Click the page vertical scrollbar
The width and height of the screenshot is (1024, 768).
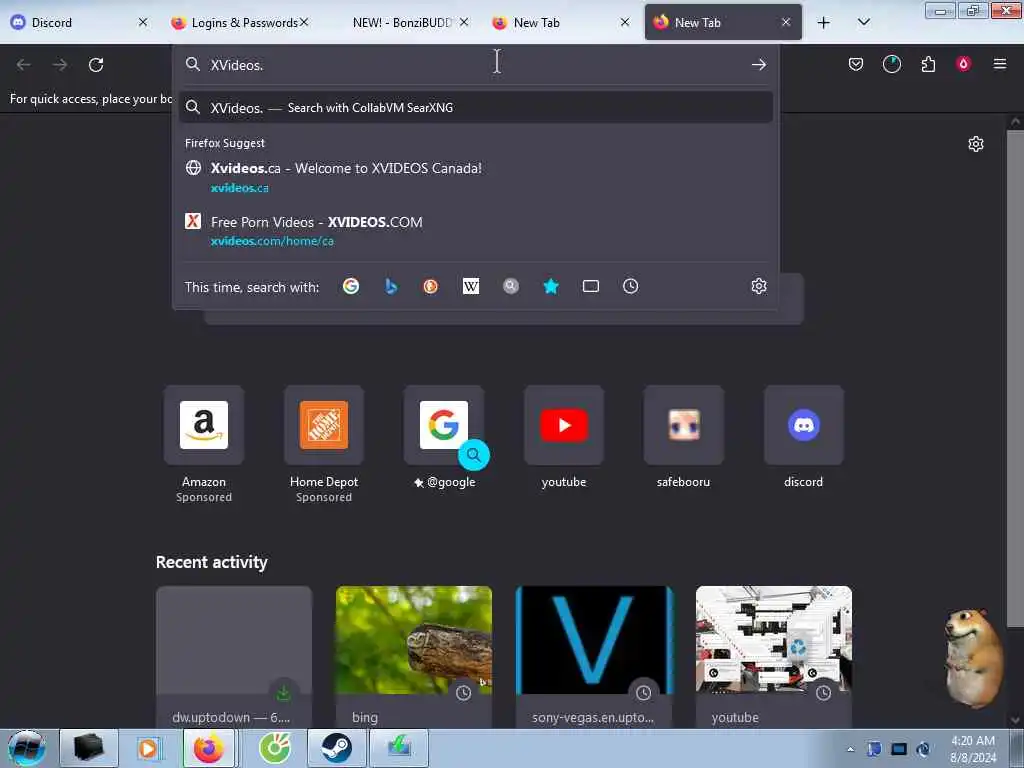pos(1015,379)
